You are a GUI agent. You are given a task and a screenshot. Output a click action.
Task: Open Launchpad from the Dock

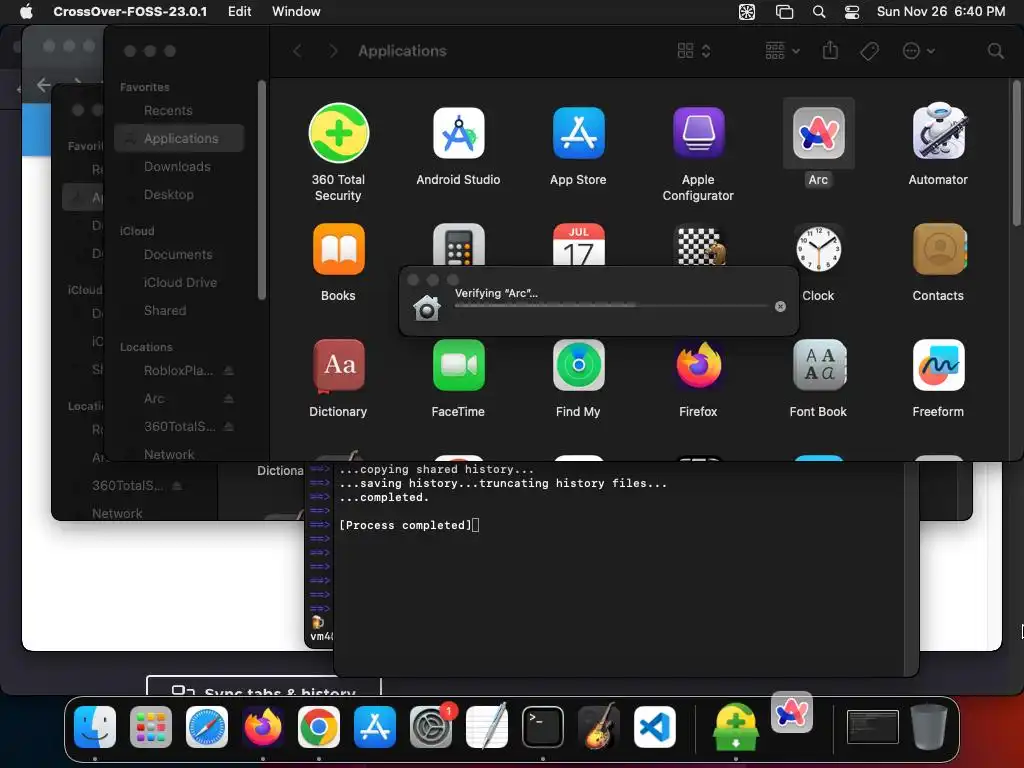coord(151,727)
